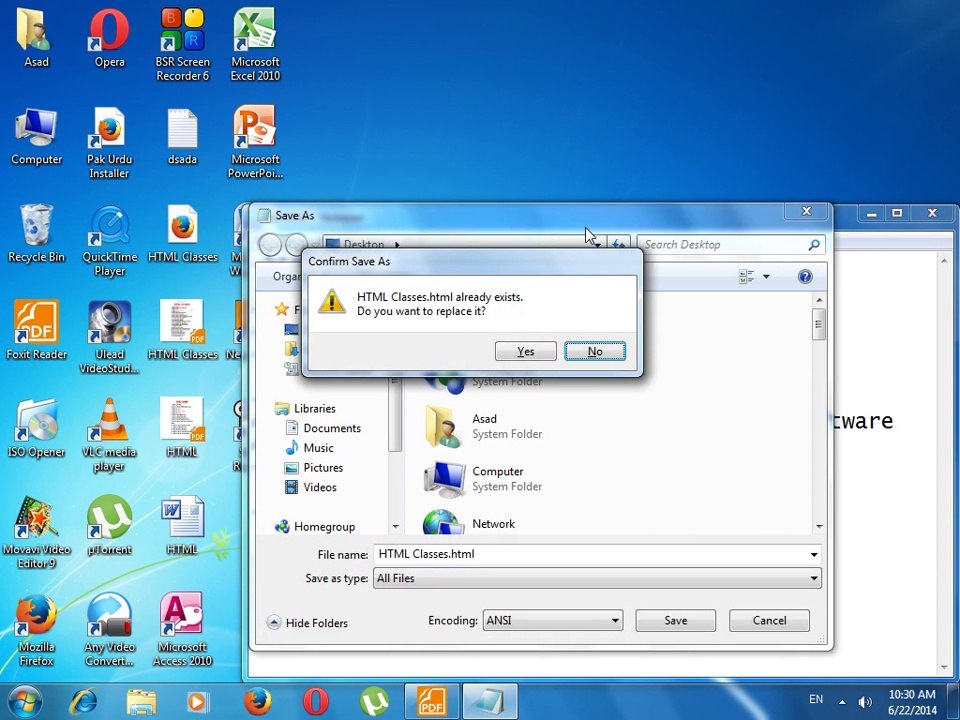Open Windows Explorer from taskbar
The height and width of the screenshot is (720, 960).
pyautogui.click(x=141, y=702)
